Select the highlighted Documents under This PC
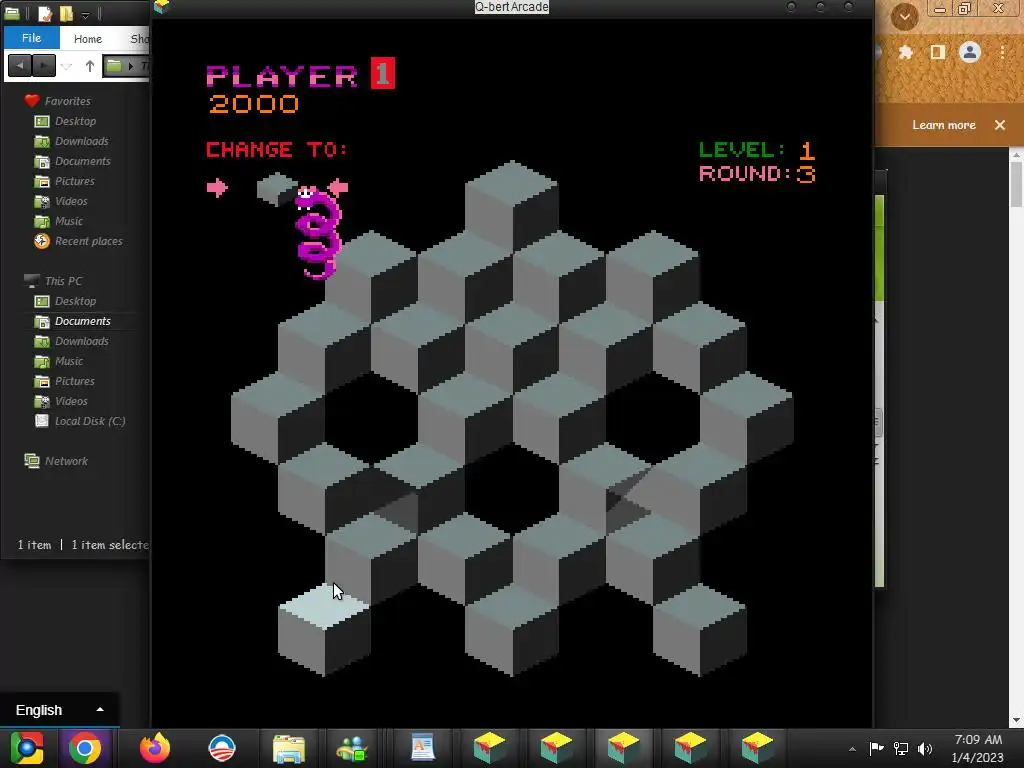 tap(82, 321)
